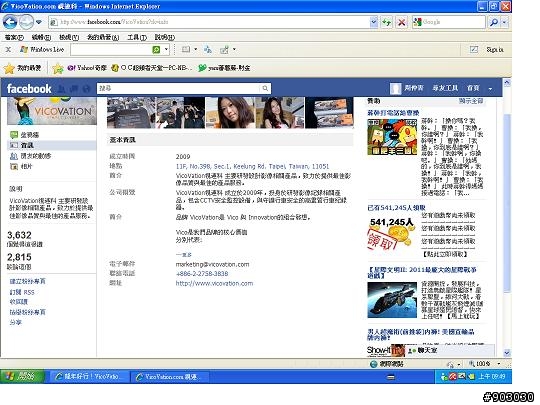This screenshot has height=405, width=540.
Task: Click the page scrollbar up arrow
Action: click(x=507, y=83)
